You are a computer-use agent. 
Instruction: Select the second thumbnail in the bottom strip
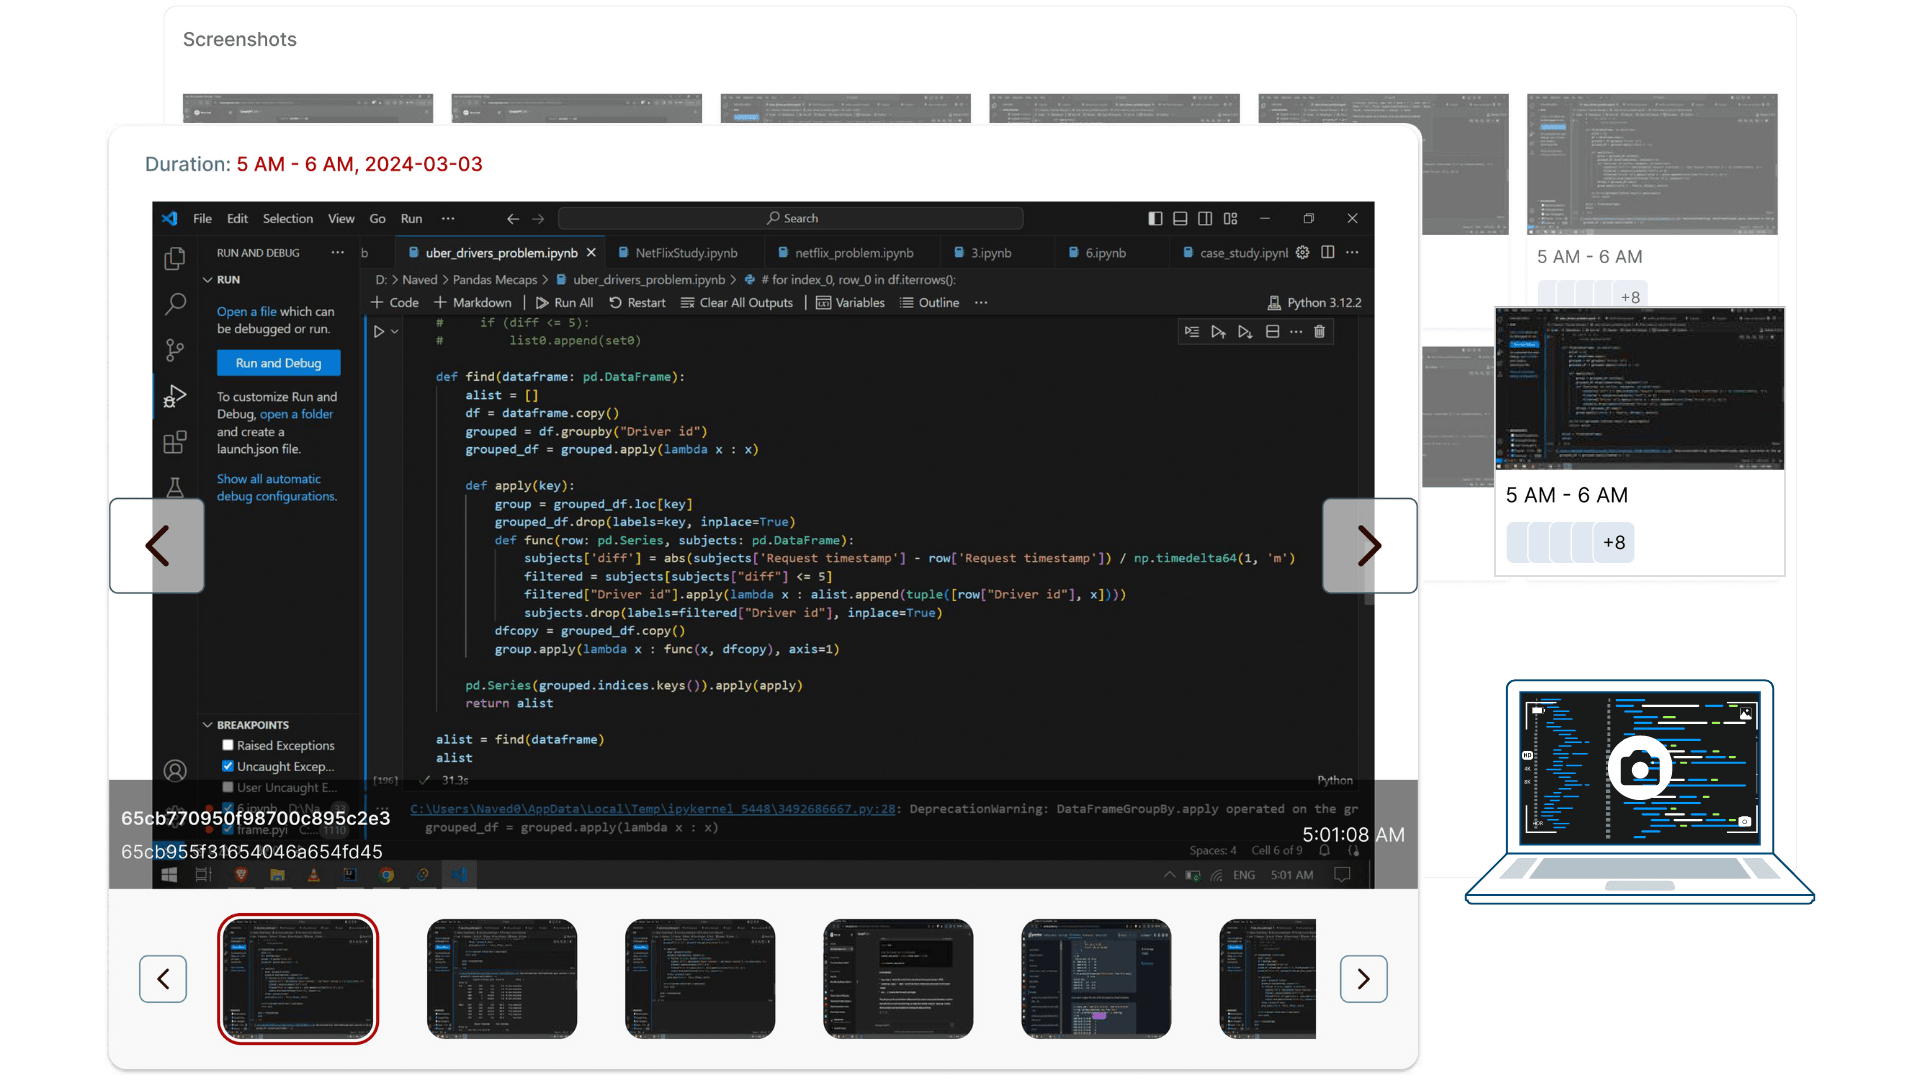(x=502, y=979)
